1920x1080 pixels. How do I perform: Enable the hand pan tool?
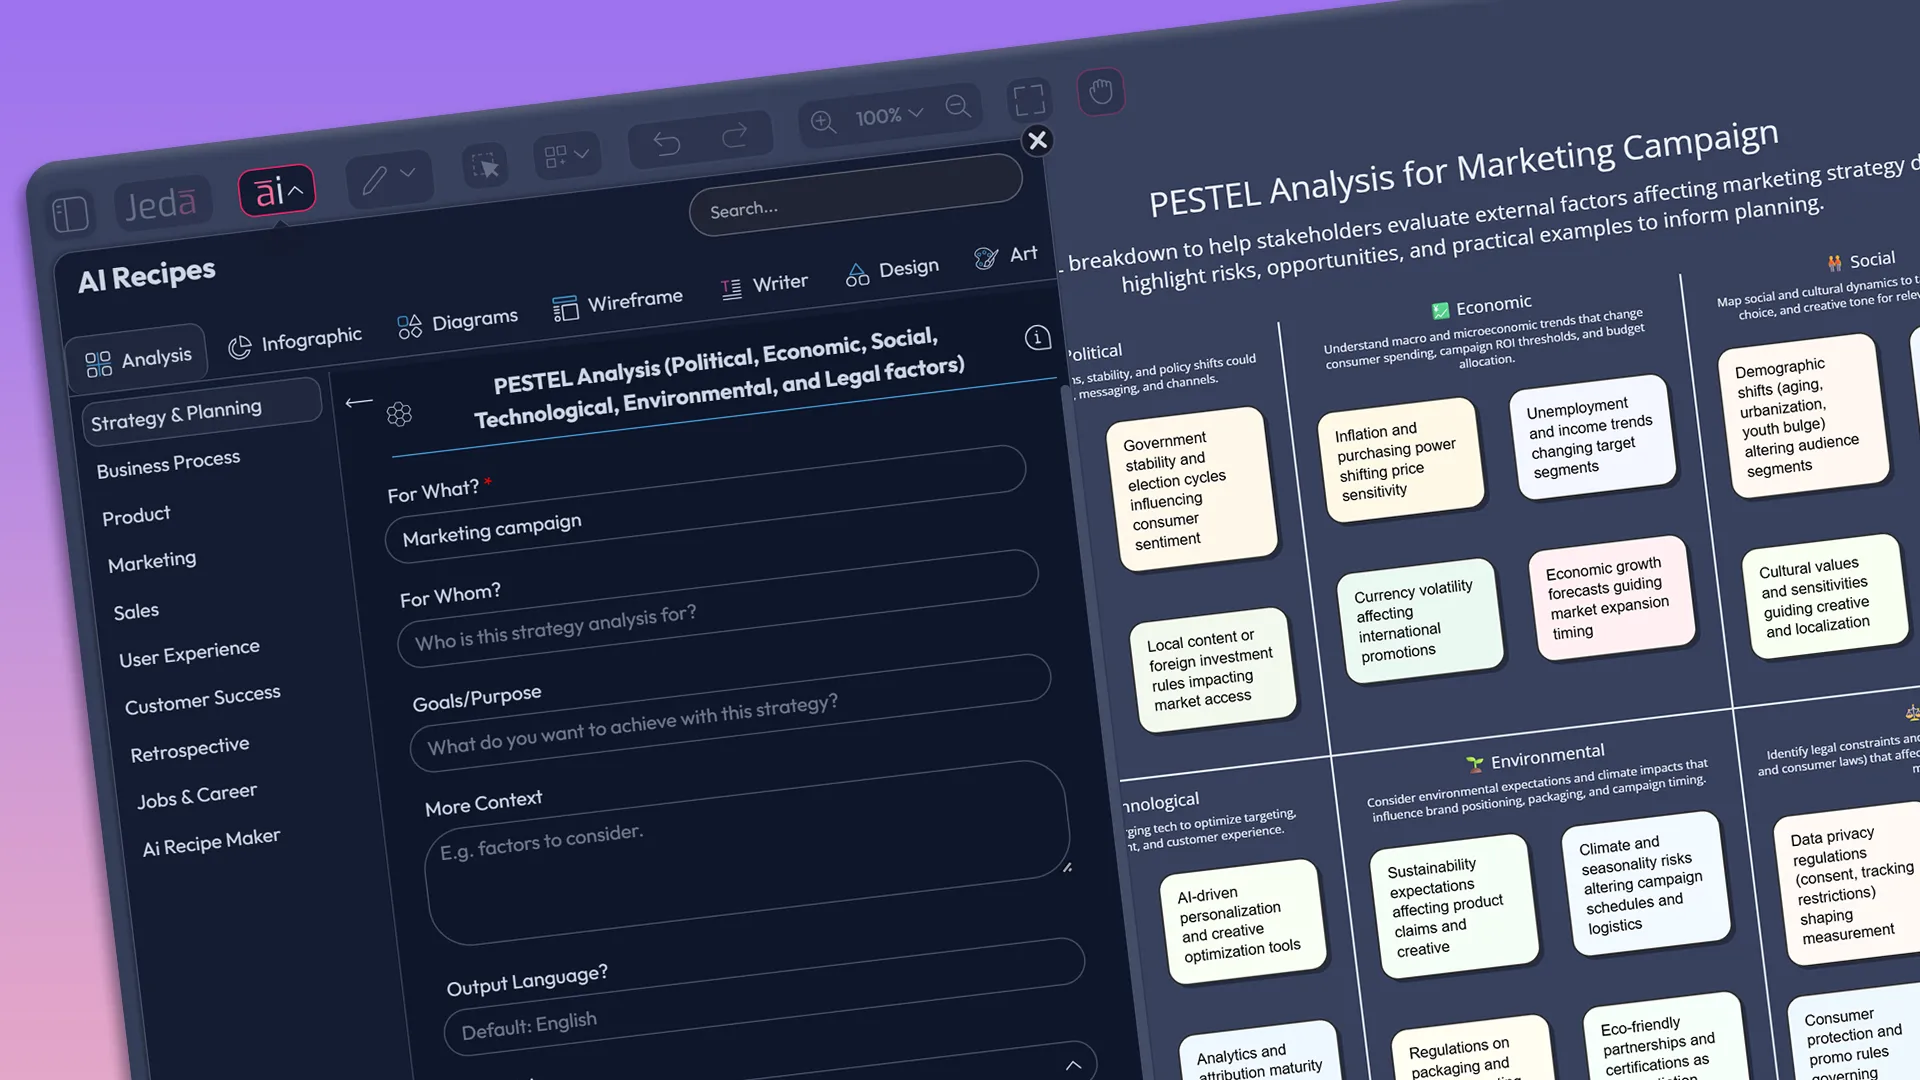1101,92
